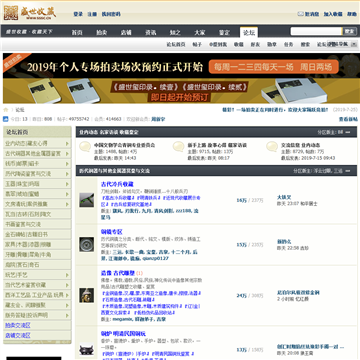Screen dimensions: 360x360
Task: Open sidebar link 店铺交流区
Action: pyautogui.click(x=18, y=335)
